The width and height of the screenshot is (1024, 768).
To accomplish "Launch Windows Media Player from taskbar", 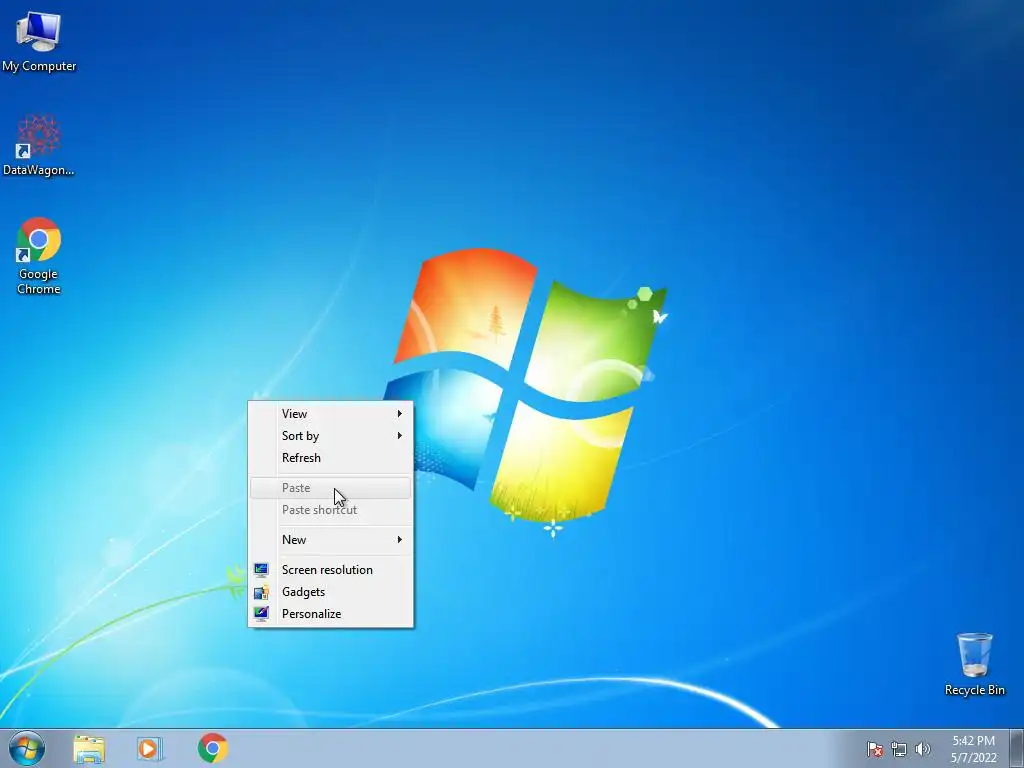I will tap(150, 748).
